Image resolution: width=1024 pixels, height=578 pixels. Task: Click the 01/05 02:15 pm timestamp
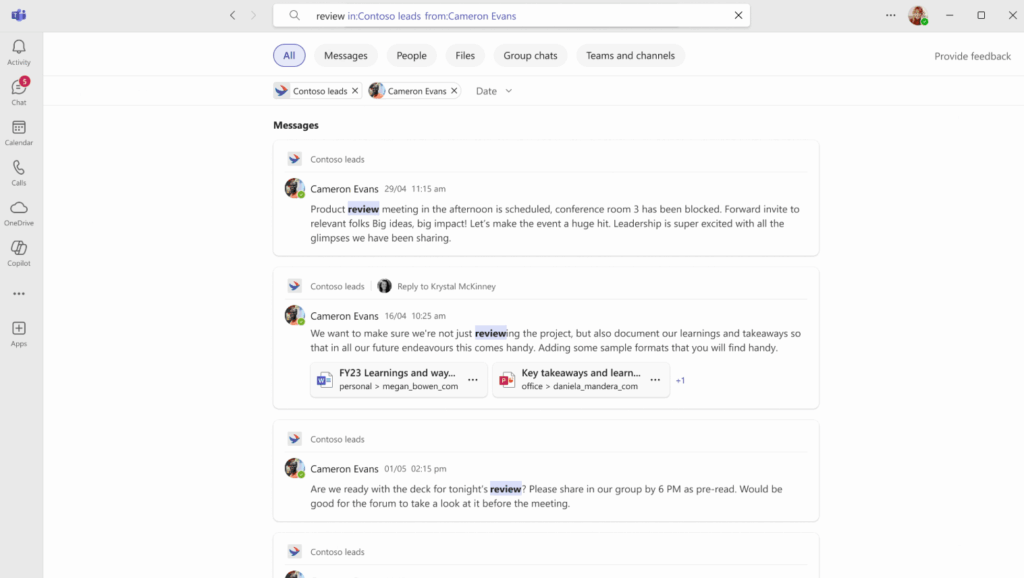415,469
